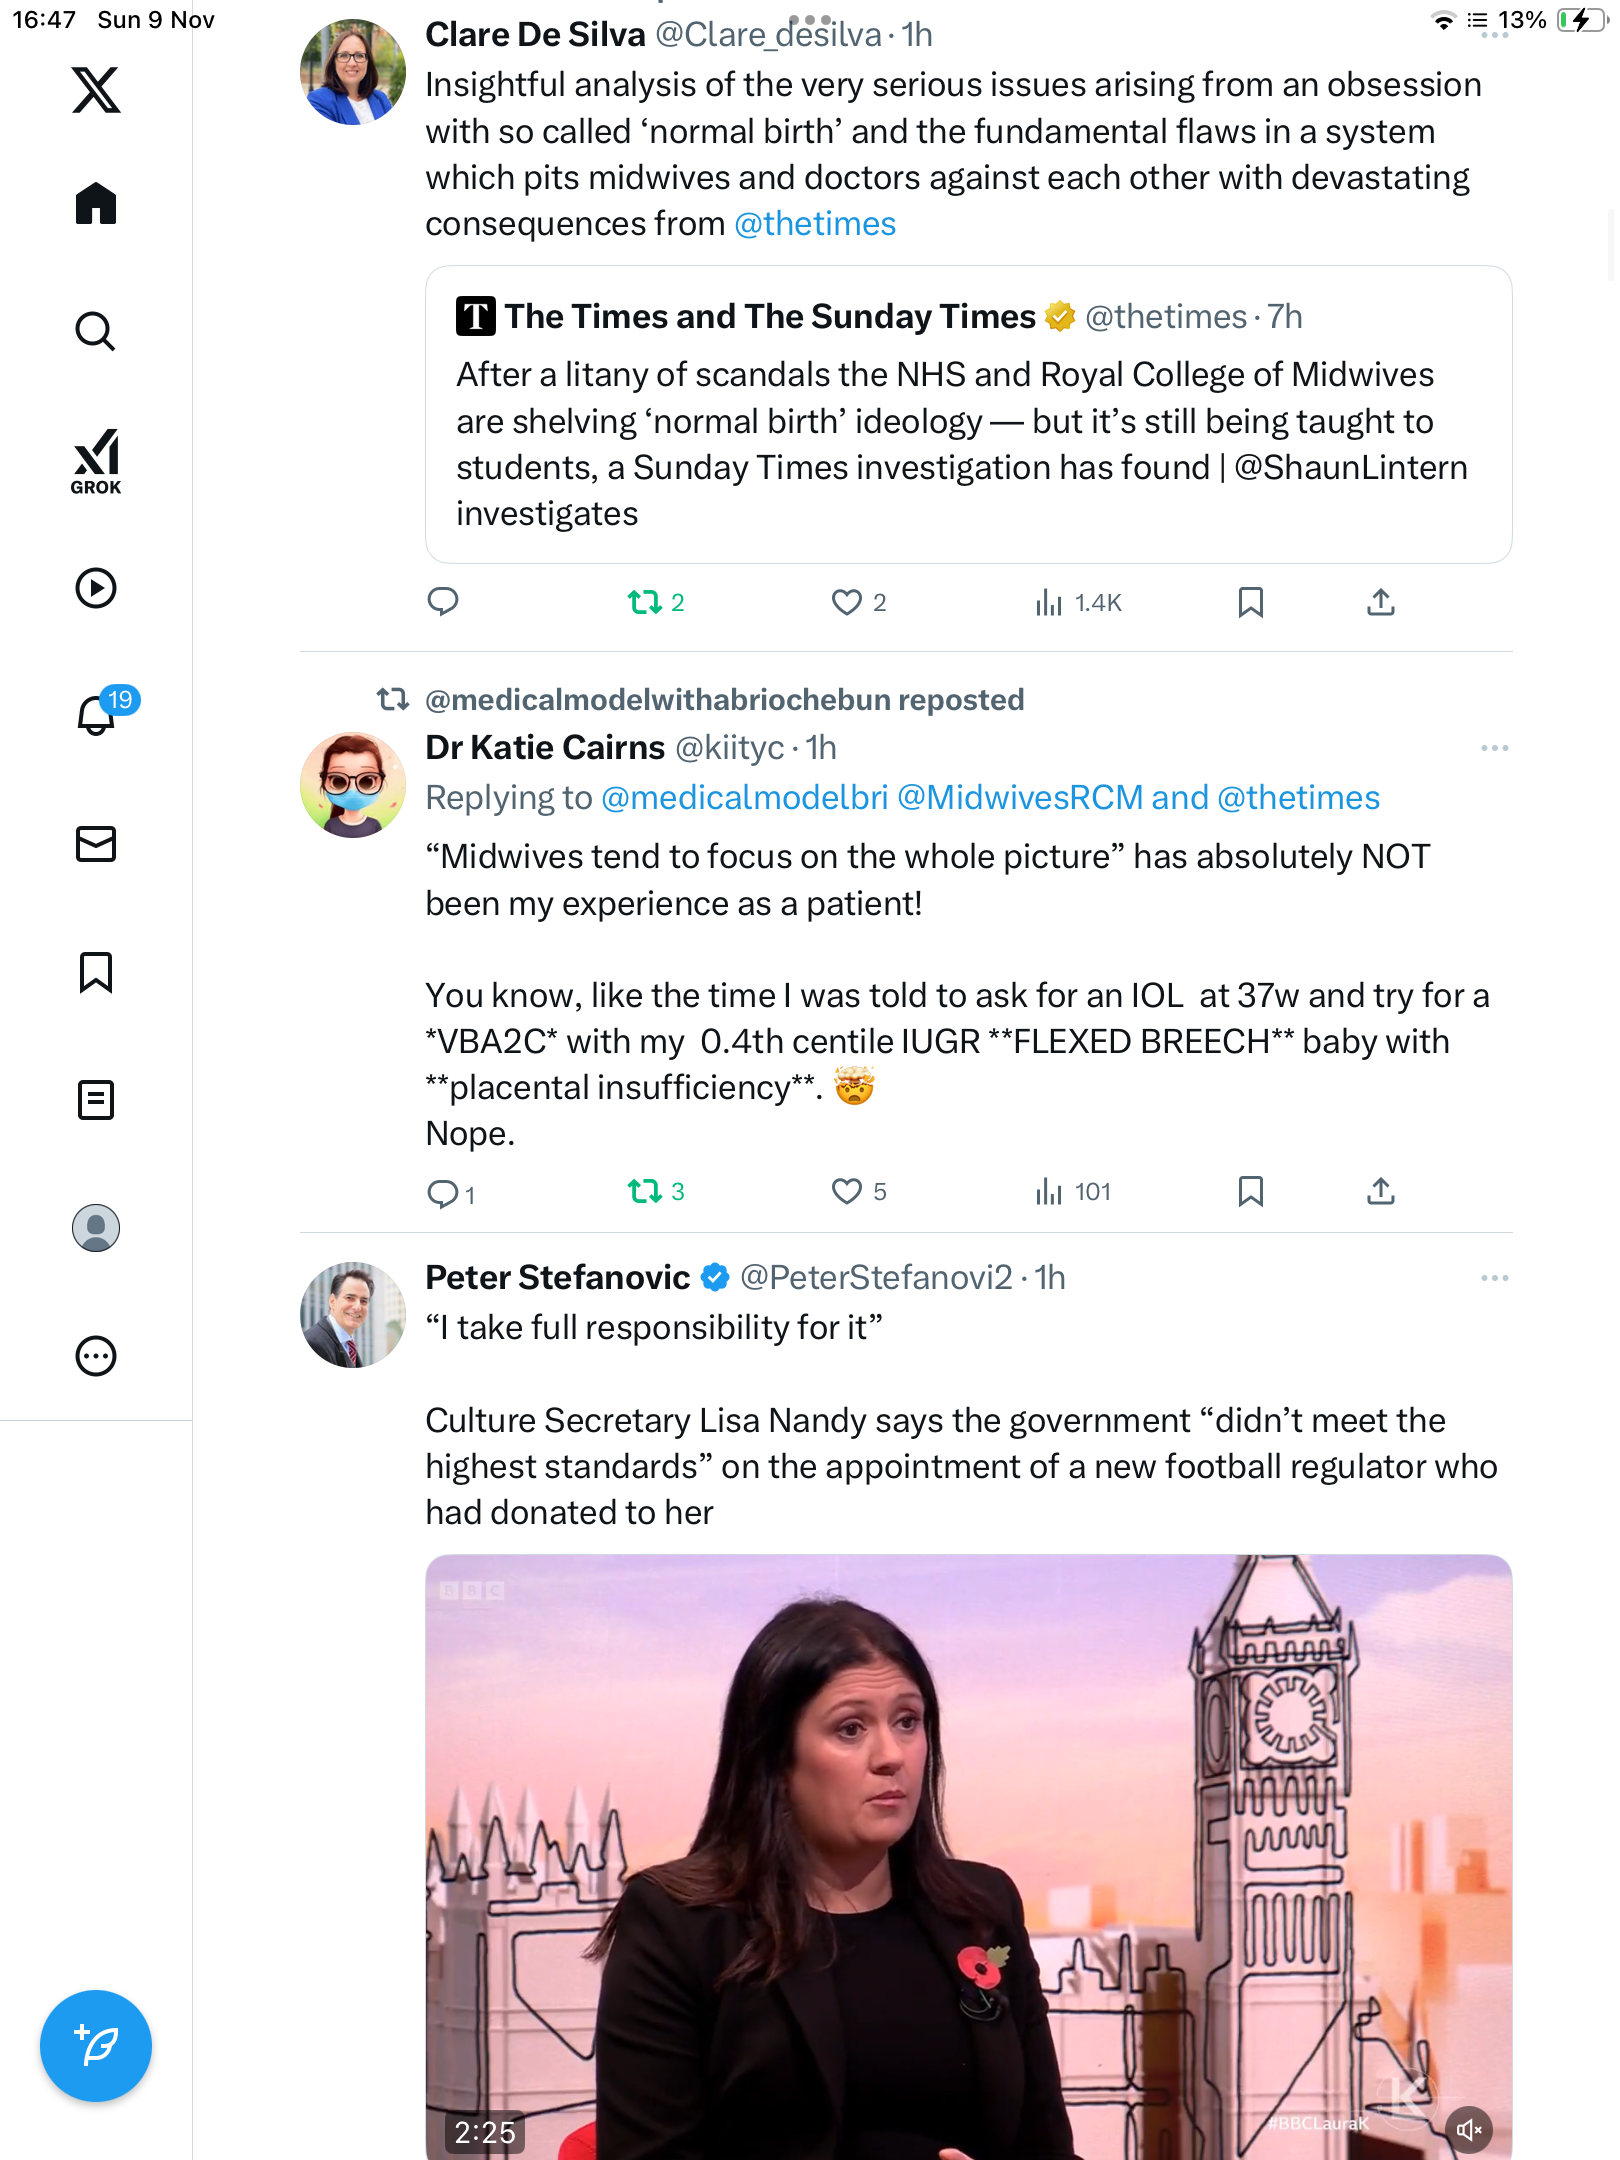Open more options on Katie Cairns' post
The image size is (1620, 2160).
pyautogui.click(x=1494, y=748)
